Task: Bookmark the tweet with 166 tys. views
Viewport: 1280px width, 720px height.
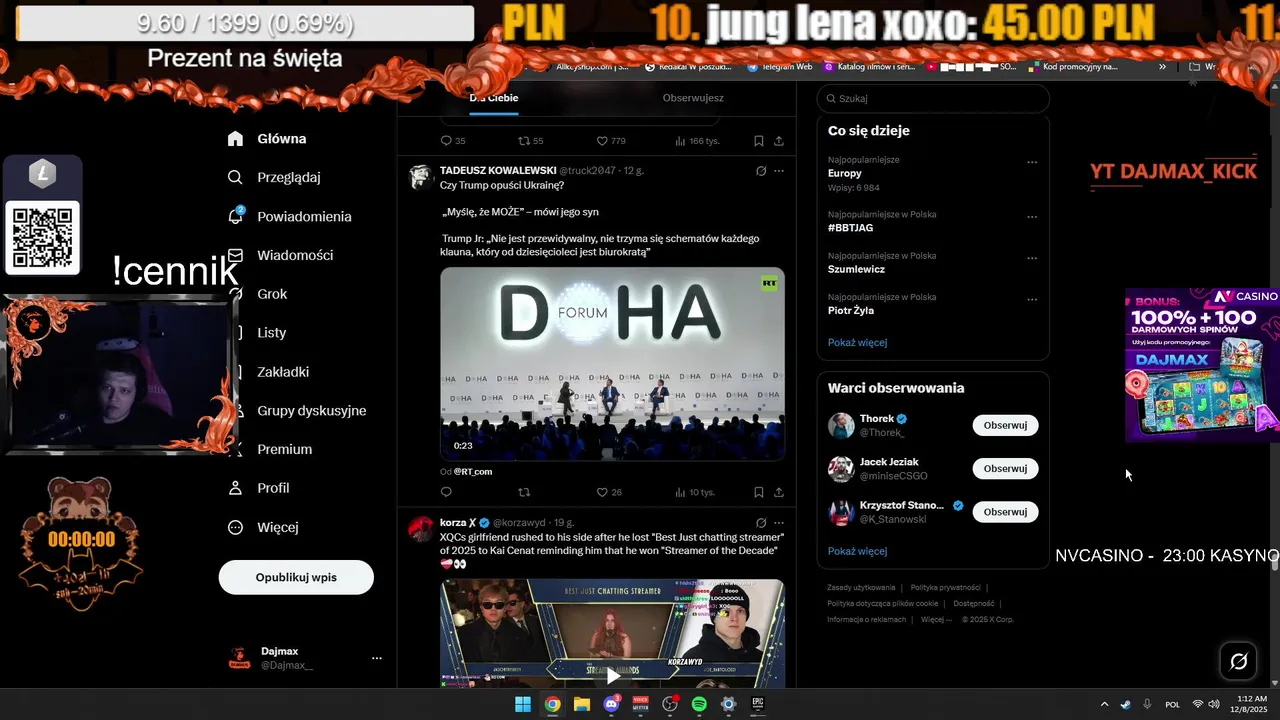Action: 759,141
